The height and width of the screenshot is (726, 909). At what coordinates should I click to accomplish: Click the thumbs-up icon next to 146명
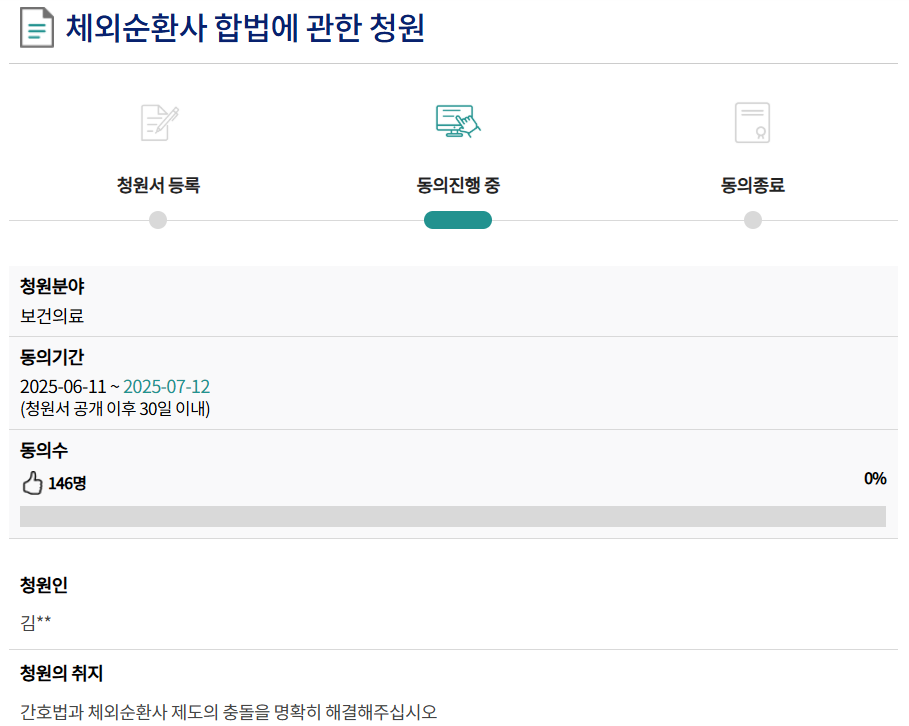(x=31, y=481)
